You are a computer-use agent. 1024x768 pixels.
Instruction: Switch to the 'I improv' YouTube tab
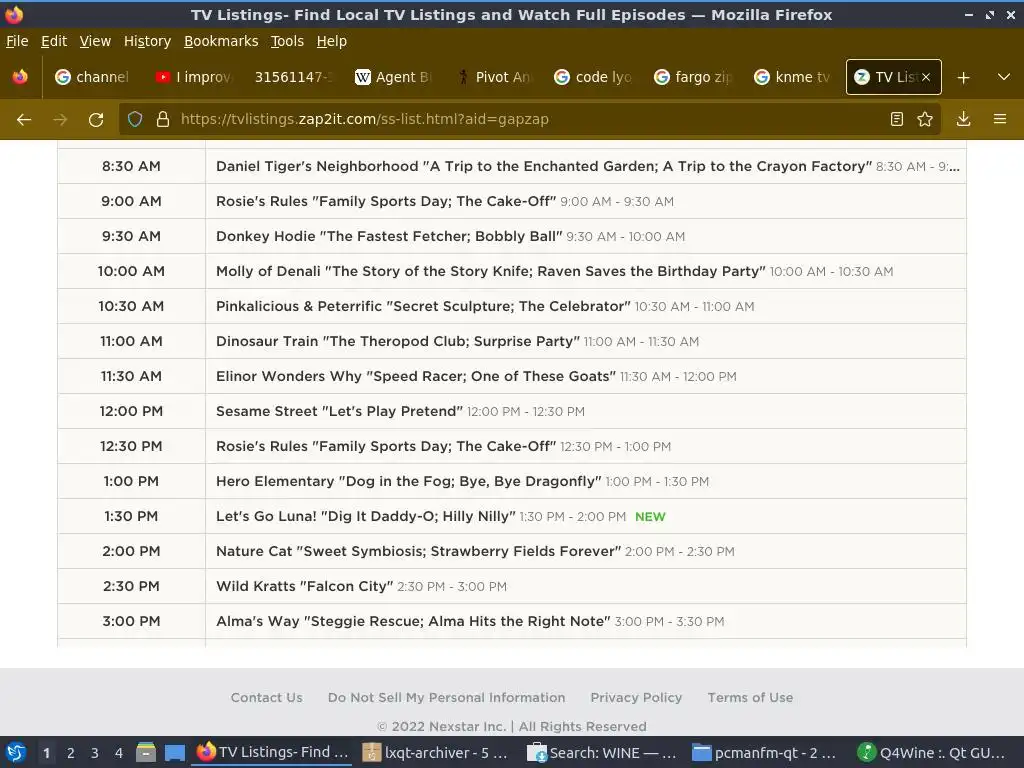[193, 77]
